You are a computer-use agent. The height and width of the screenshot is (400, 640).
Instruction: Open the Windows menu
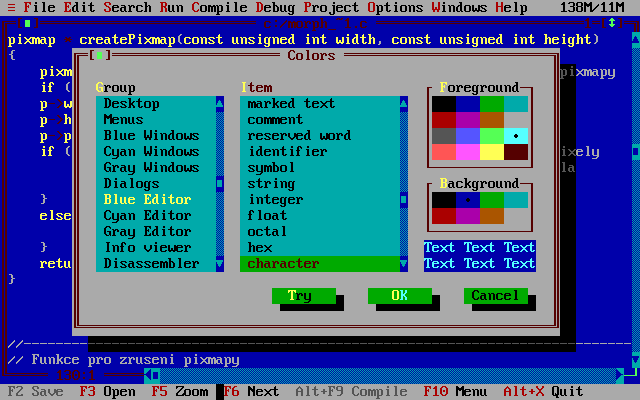tap(459, 7)
